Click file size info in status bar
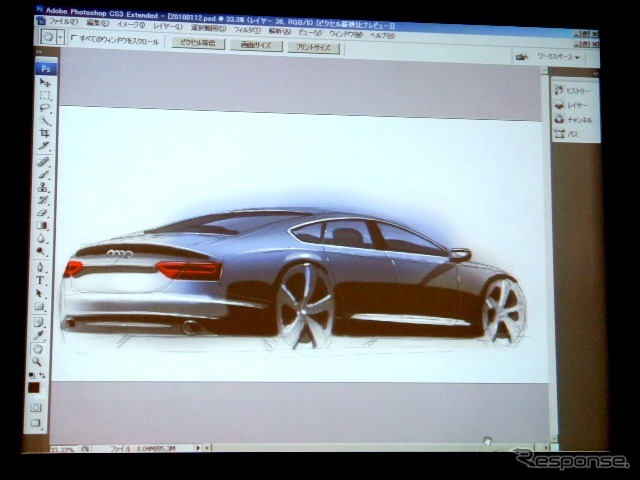Image resolution: width=640 pixels, height=480 pixels. 143,448
